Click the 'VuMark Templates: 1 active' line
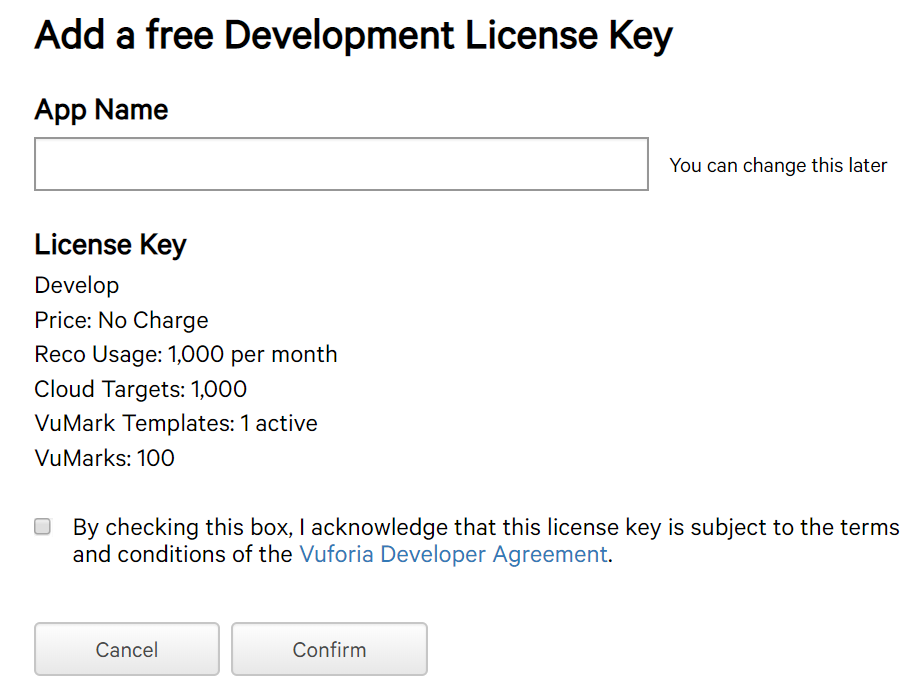 tap(176, 424)
